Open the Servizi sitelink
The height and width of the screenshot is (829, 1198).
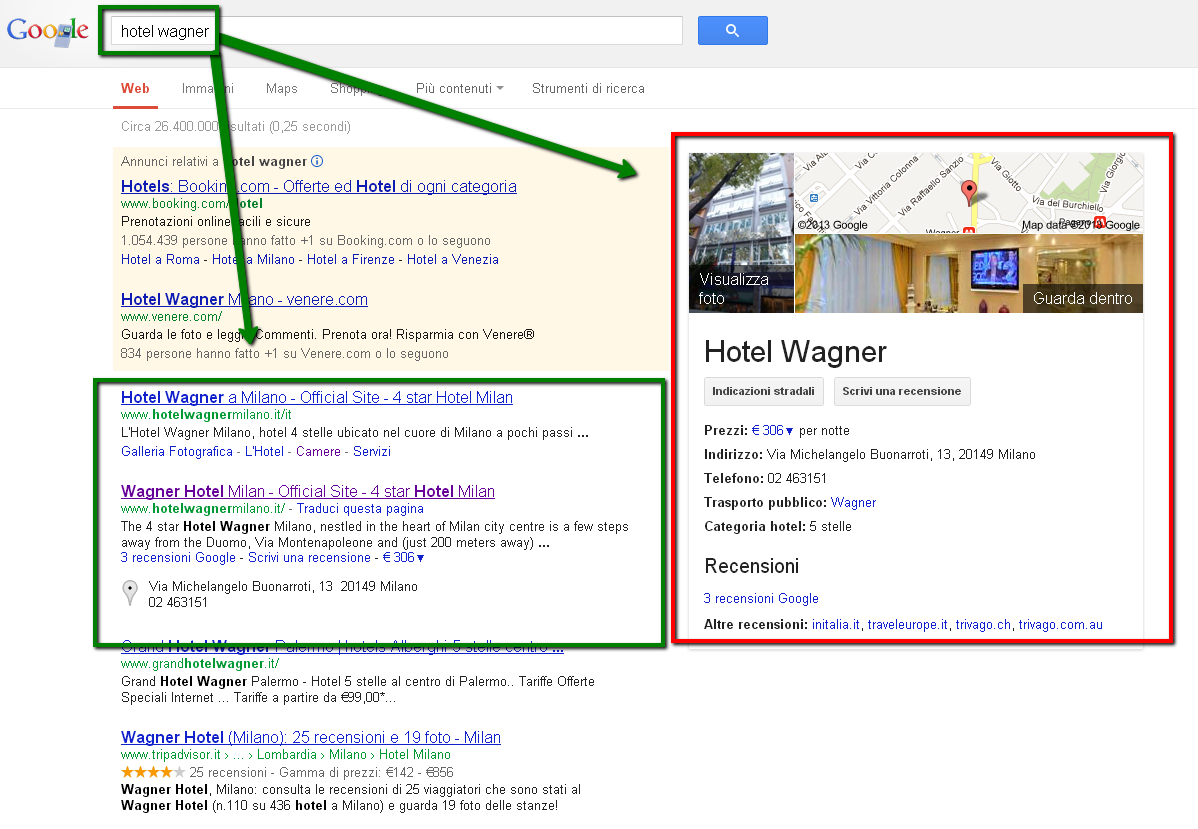pyautogui.click(x=371, y=452)
